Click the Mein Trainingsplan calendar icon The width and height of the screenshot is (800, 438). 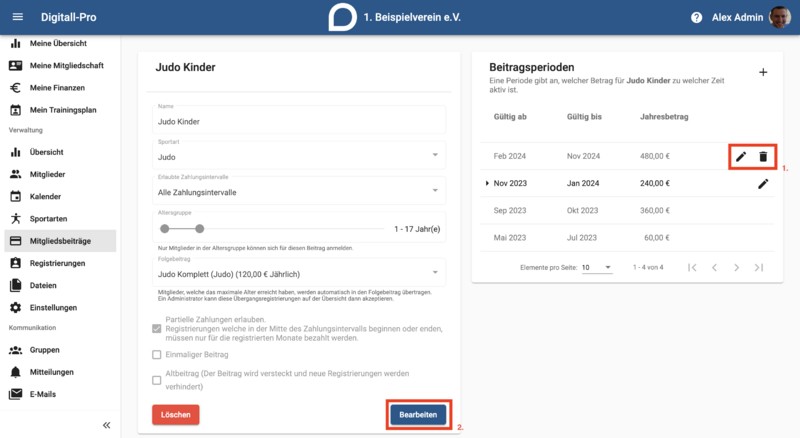[16, 110]
